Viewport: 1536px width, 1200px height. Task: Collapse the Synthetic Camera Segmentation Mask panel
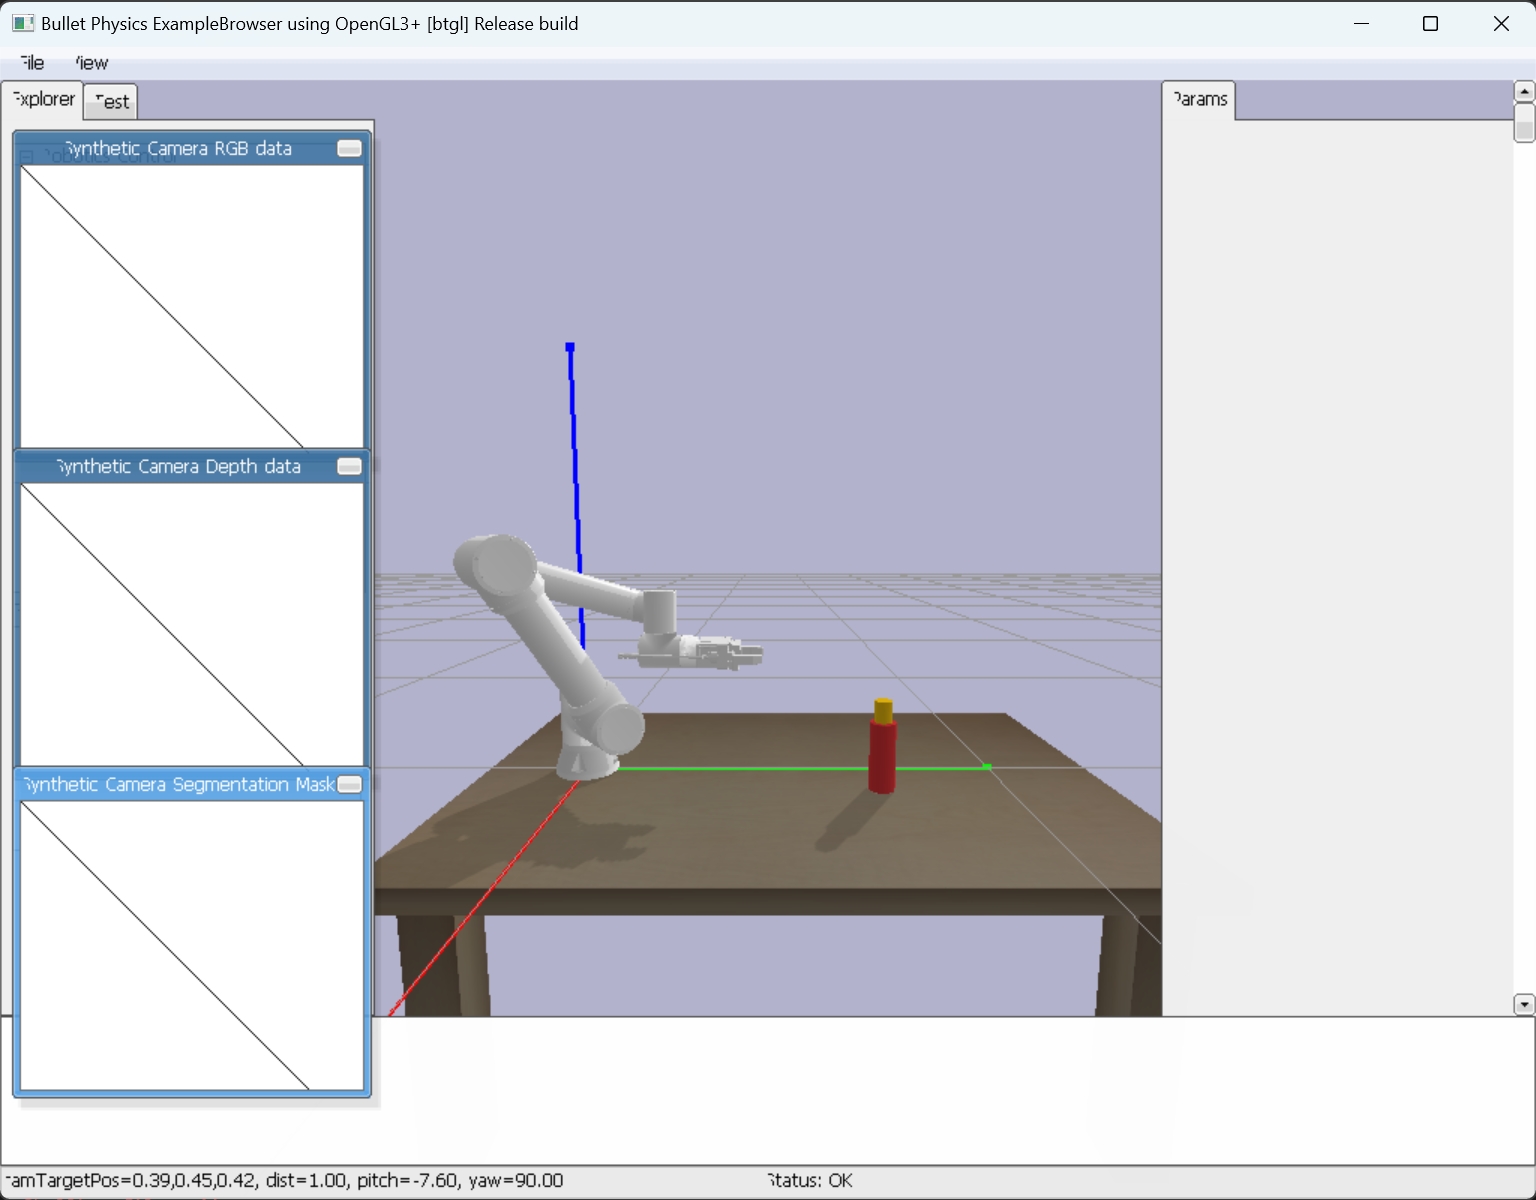pos(349,785)
